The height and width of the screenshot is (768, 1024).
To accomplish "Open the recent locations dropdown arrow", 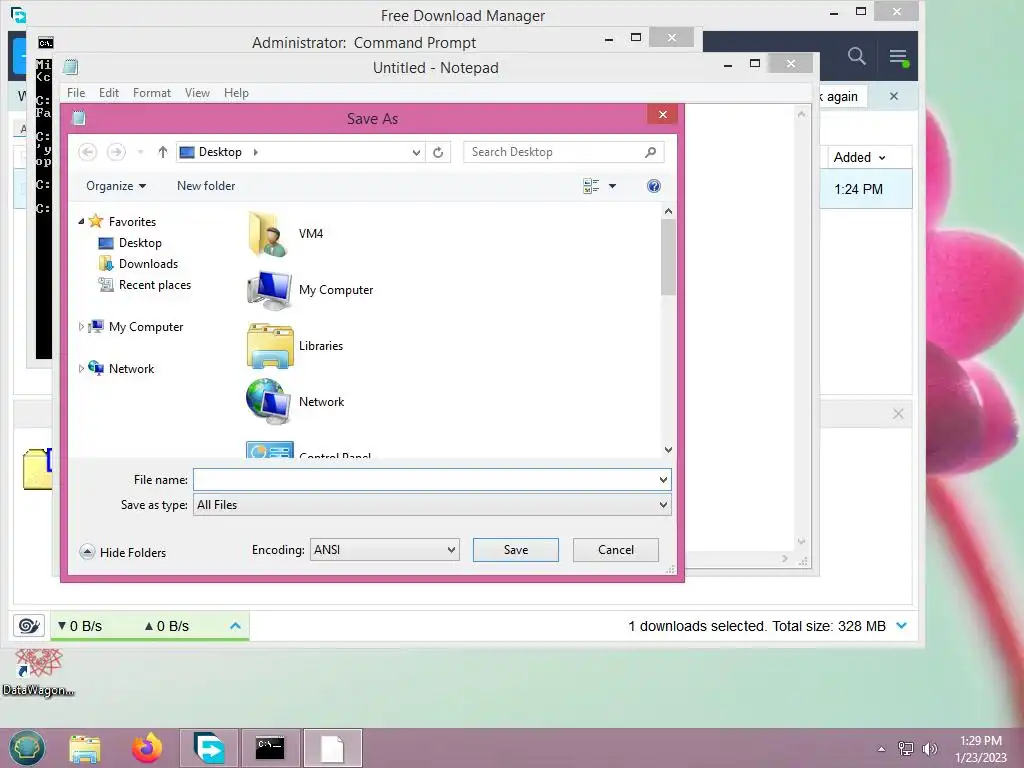I will pos(140,153).
